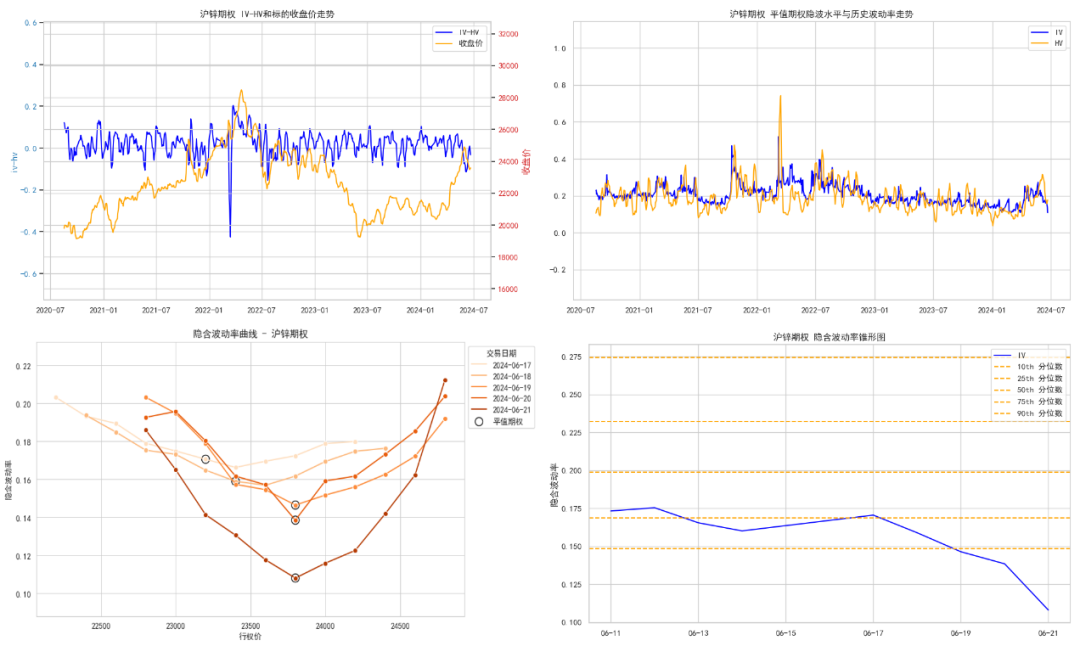The image size is (1080, 646).
Task: Click the '0.225' tick on cone chart
Action: 572,433
